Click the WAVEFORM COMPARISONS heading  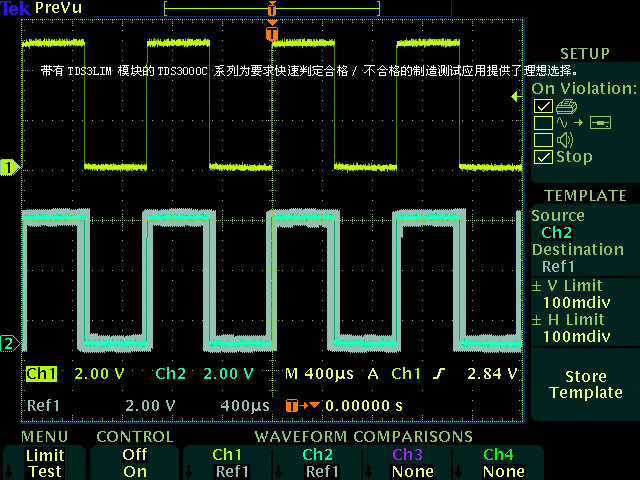[x=363, y=437]
